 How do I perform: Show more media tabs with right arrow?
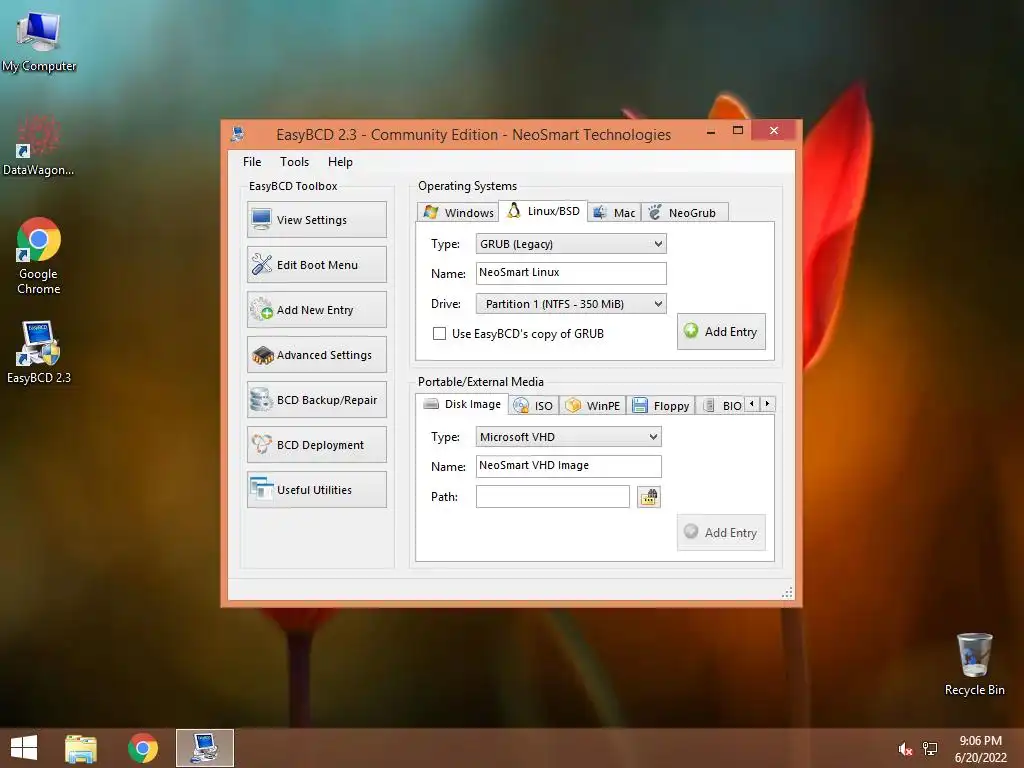(767, 404)
